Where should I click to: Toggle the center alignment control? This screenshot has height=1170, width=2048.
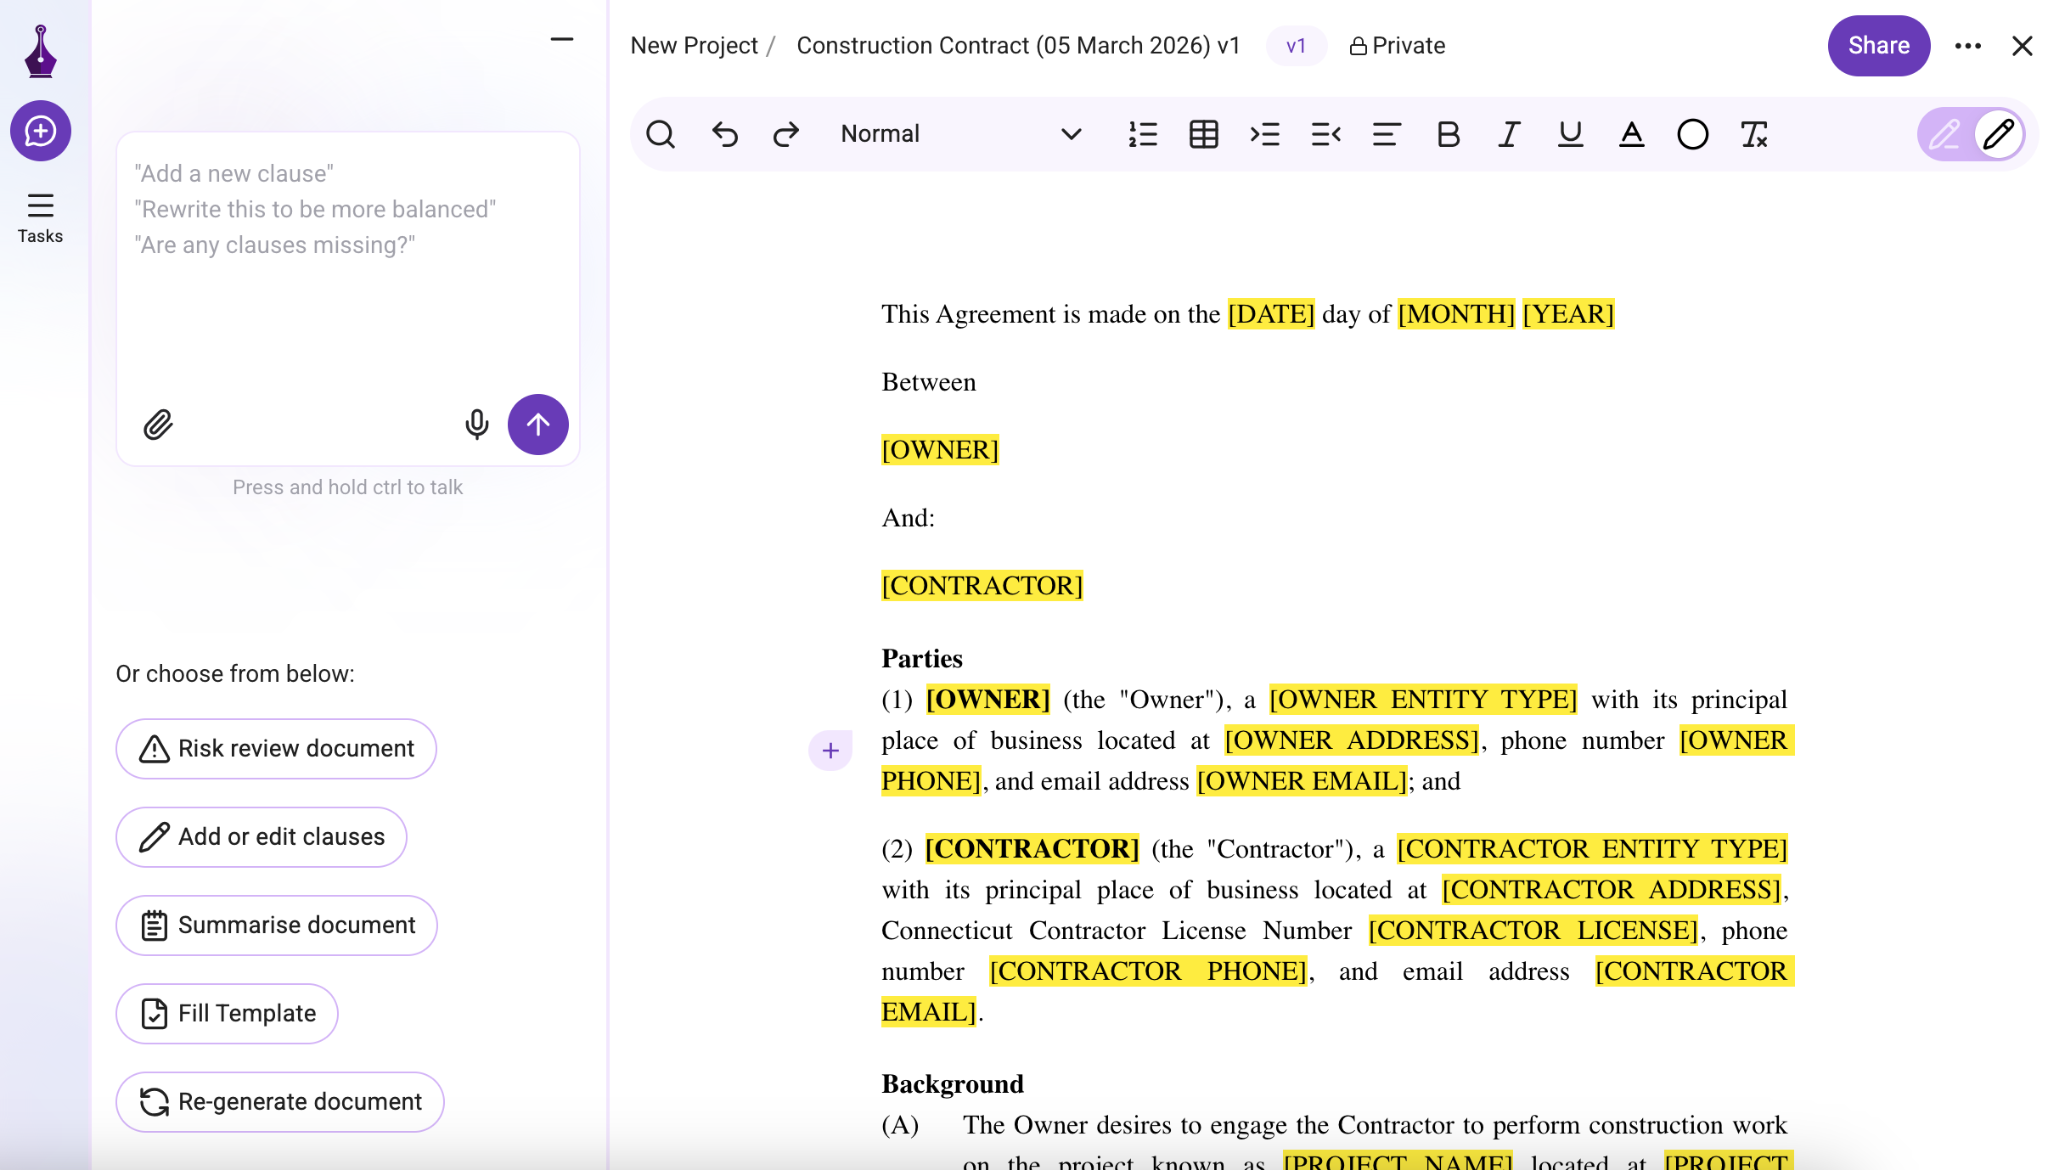[1385, 134]
